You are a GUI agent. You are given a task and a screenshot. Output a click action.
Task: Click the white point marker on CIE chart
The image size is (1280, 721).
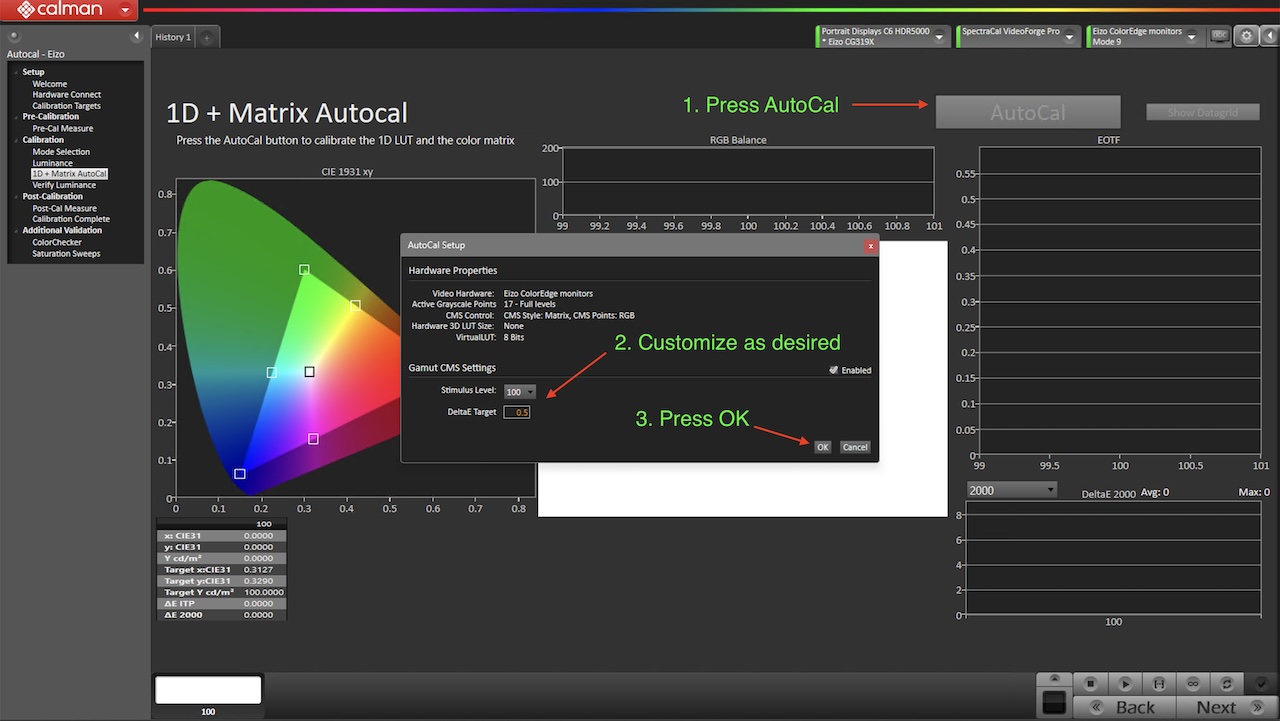(x=309, y=372)
